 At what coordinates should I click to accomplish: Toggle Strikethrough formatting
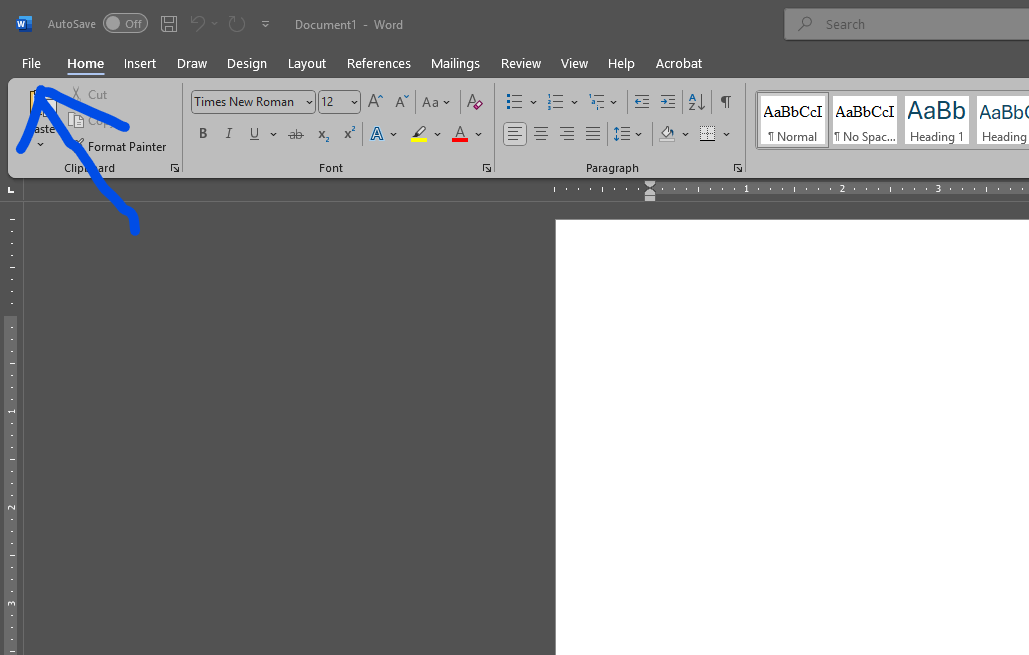296,134
